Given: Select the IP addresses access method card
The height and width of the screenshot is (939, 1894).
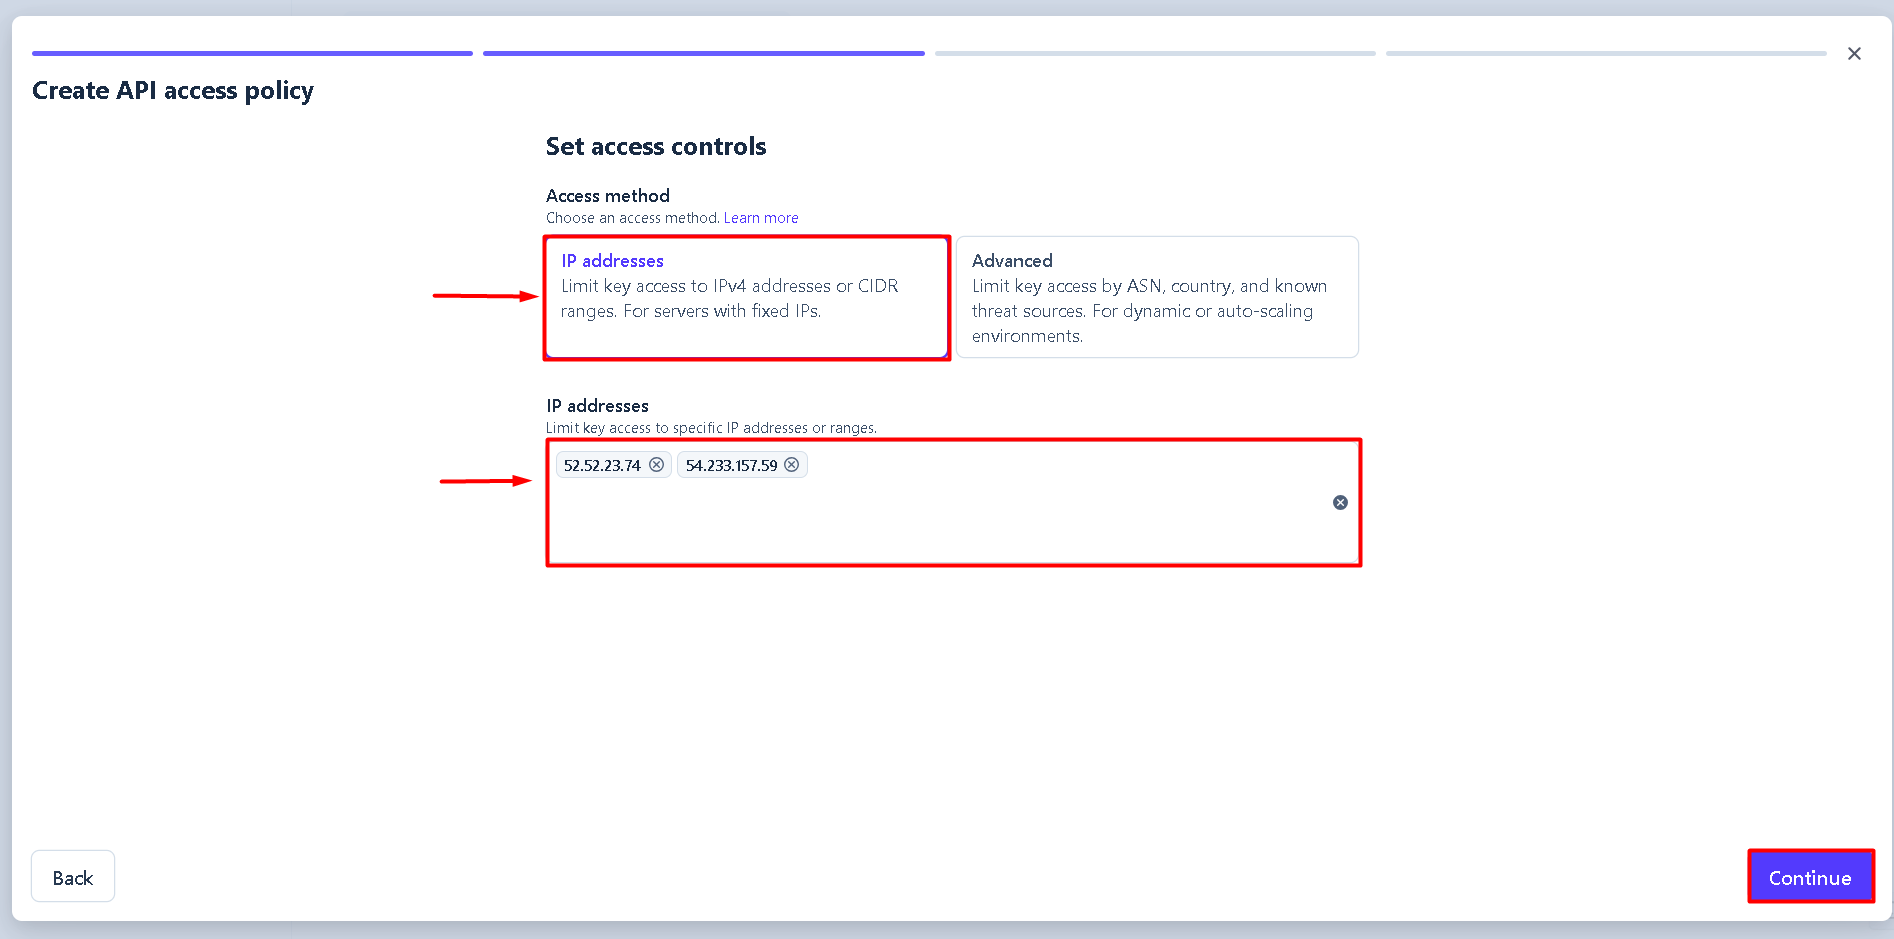Looking at the screenshot, I should [747, 297].
